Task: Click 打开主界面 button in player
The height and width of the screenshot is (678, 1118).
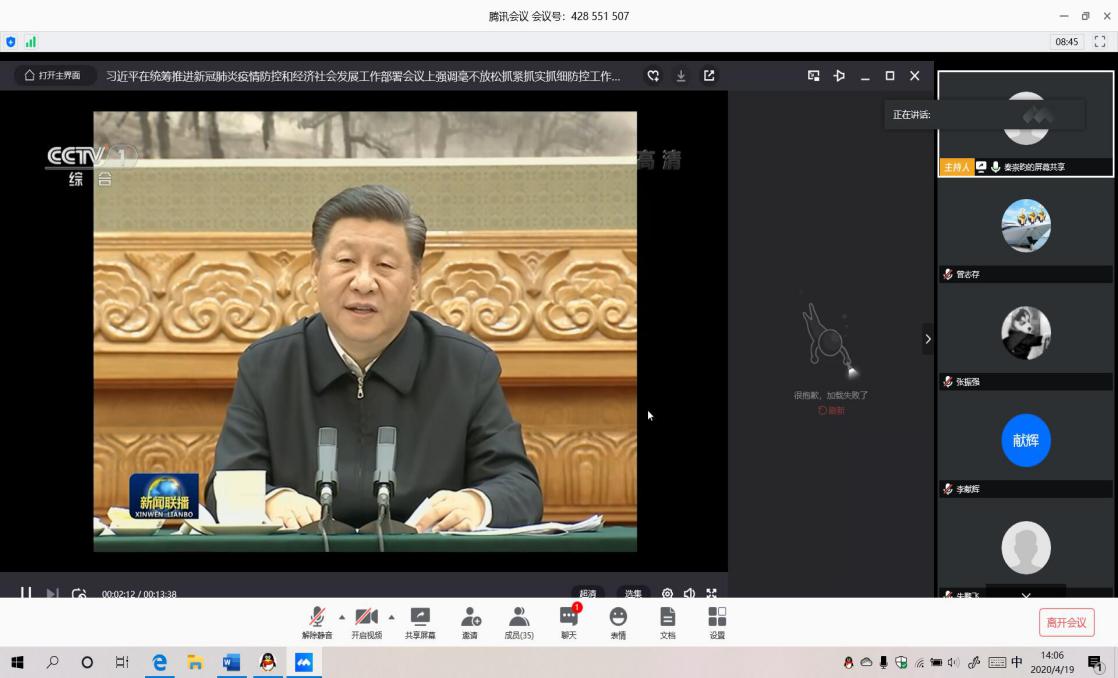Action: pyautogui.click(x=54, y=76)
